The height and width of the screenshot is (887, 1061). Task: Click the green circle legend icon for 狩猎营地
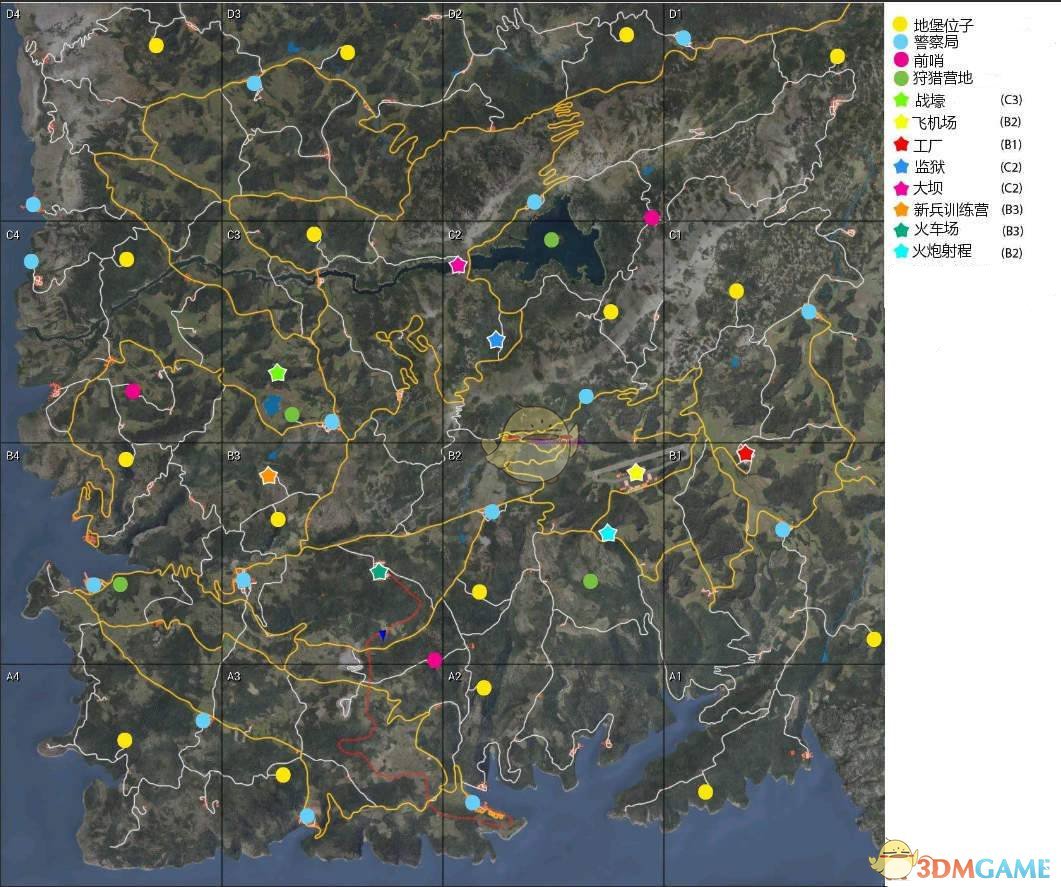click(901, 78)
